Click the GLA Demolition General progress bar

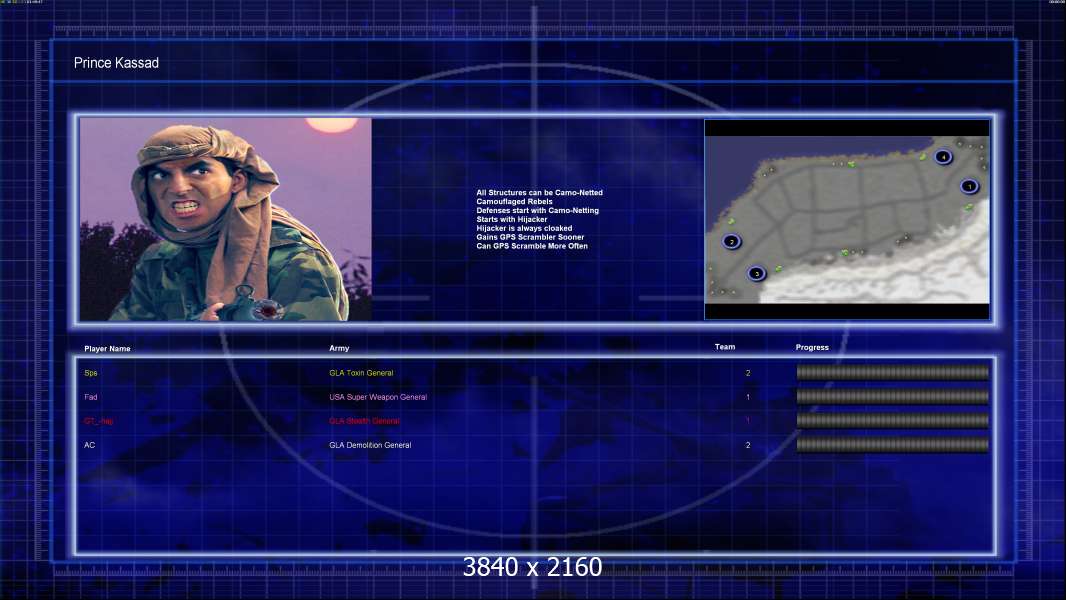tap(893, 445)
